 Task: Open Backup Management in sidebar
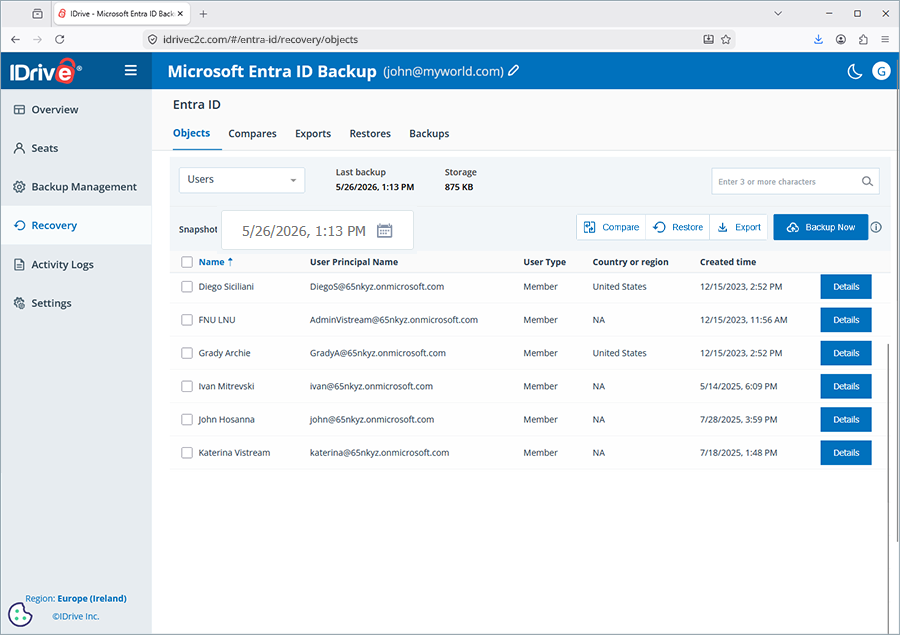click(x=76, y=187)
